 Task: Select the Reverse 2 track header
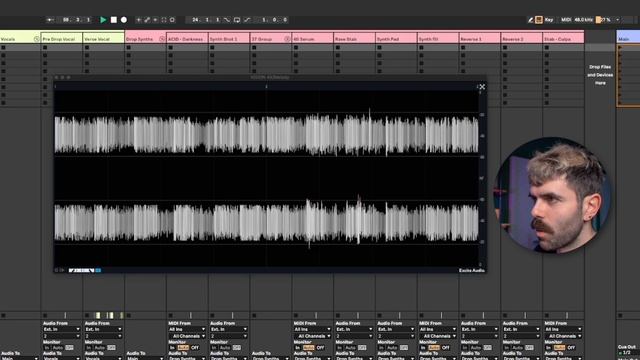click(521, 39)
